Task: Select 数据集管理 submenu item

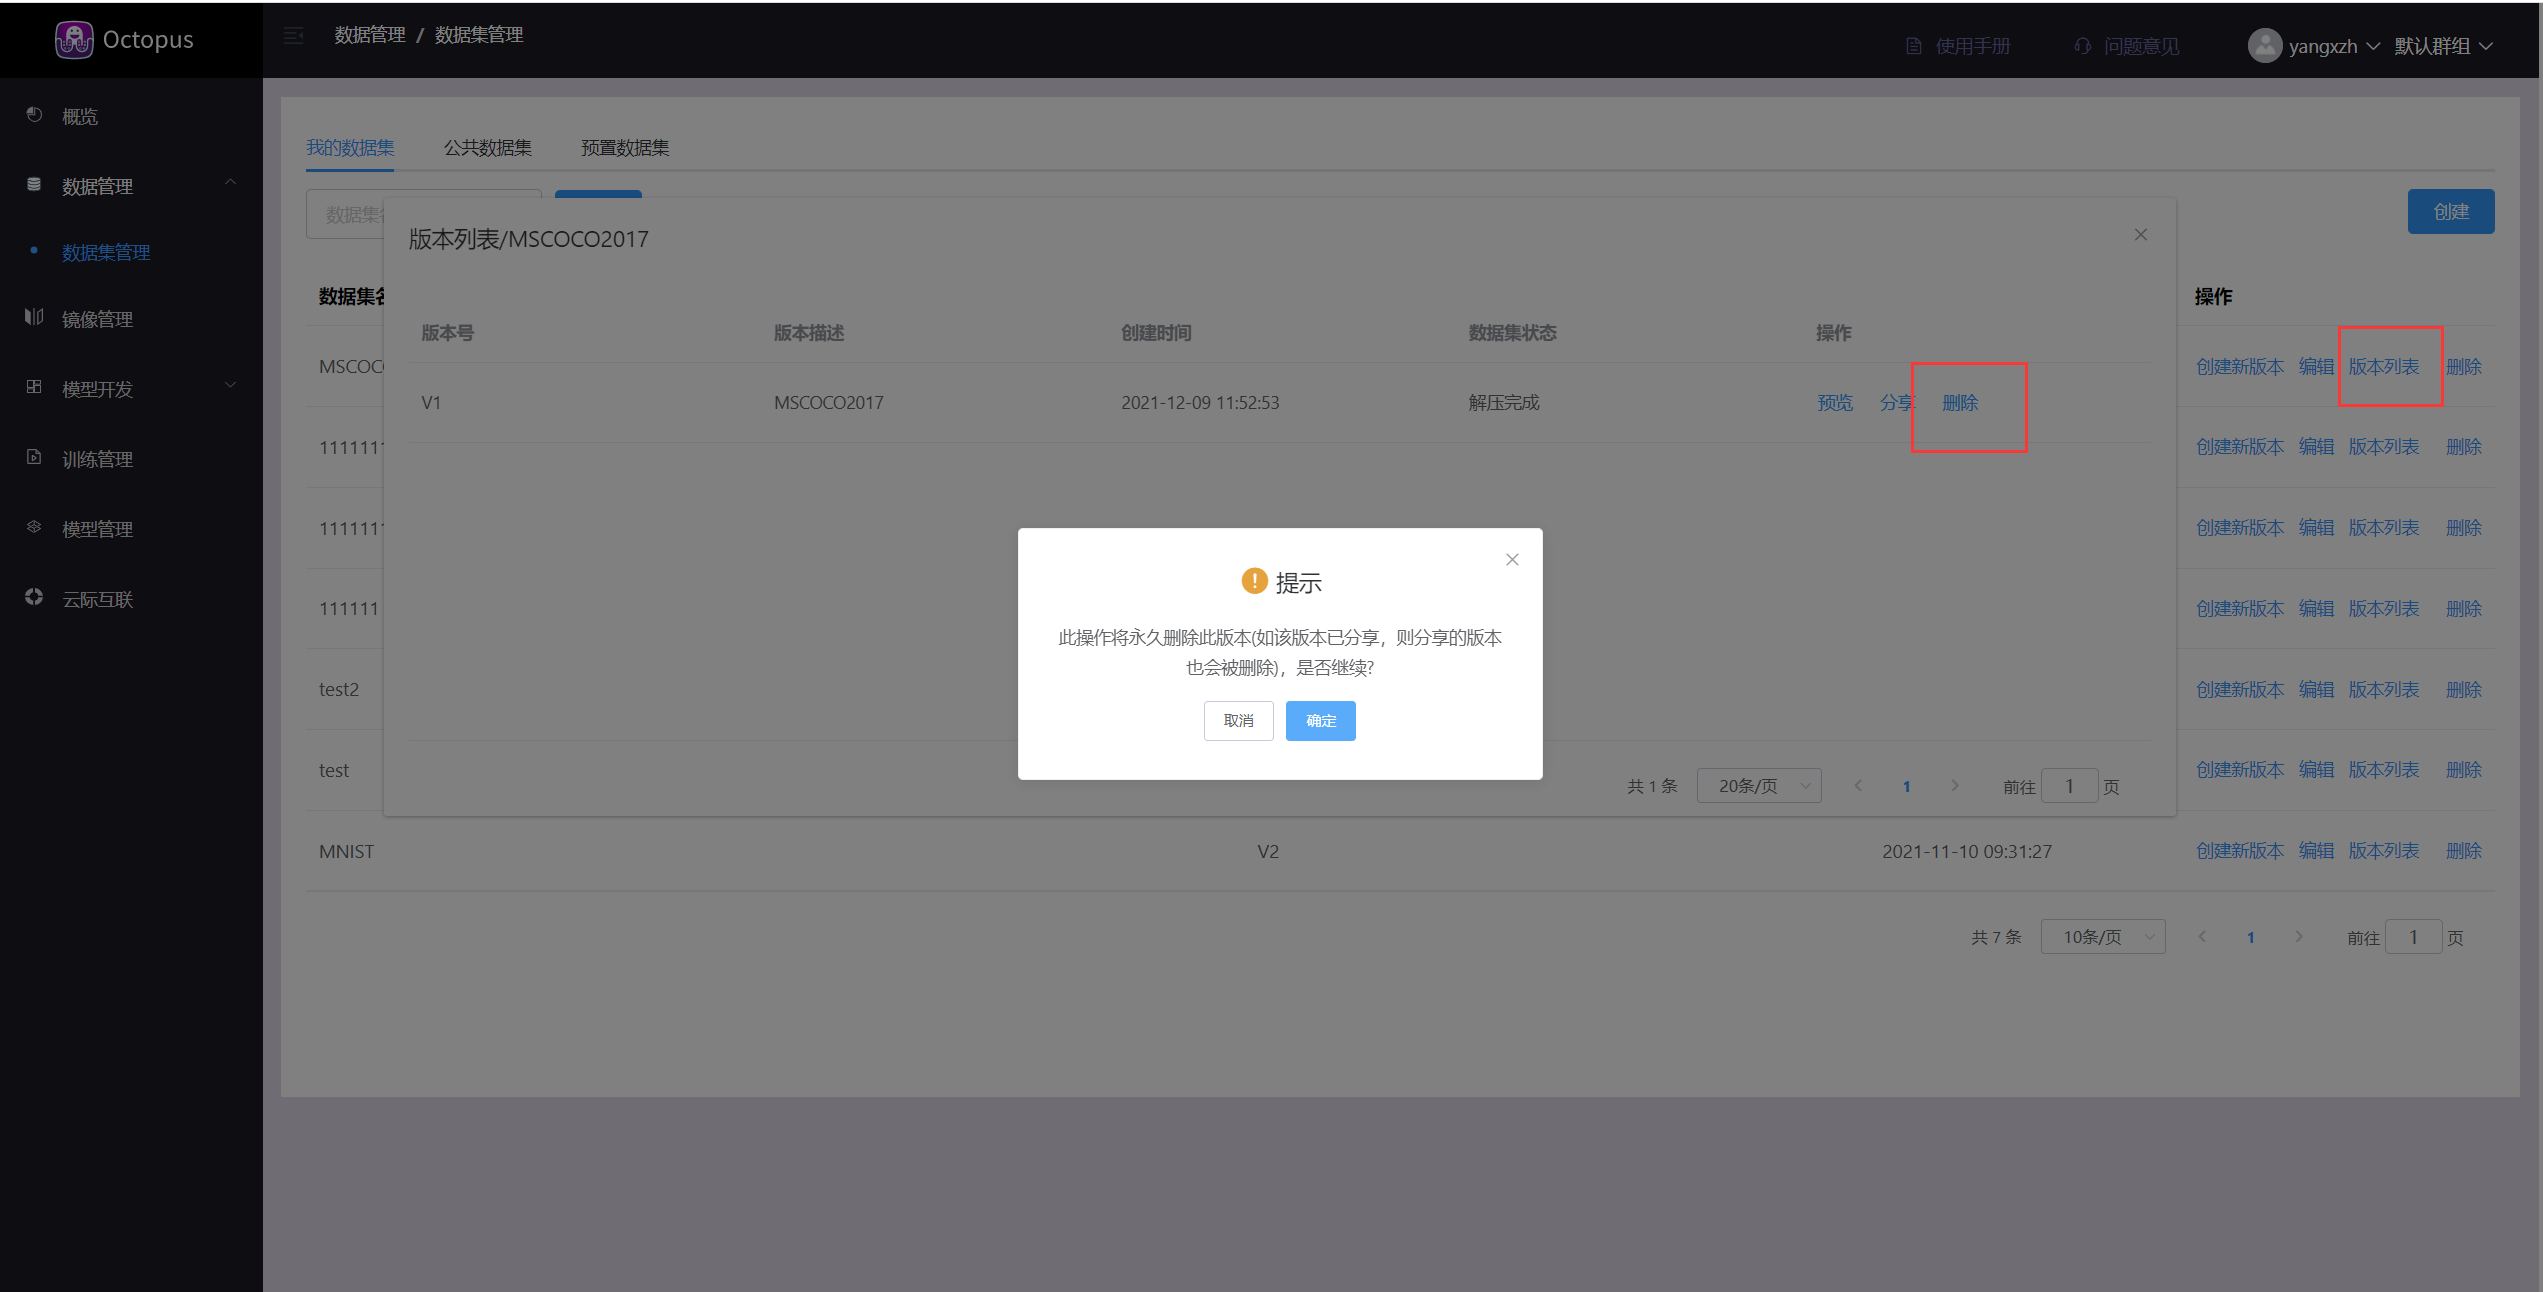Action: [x=106, y=253]
